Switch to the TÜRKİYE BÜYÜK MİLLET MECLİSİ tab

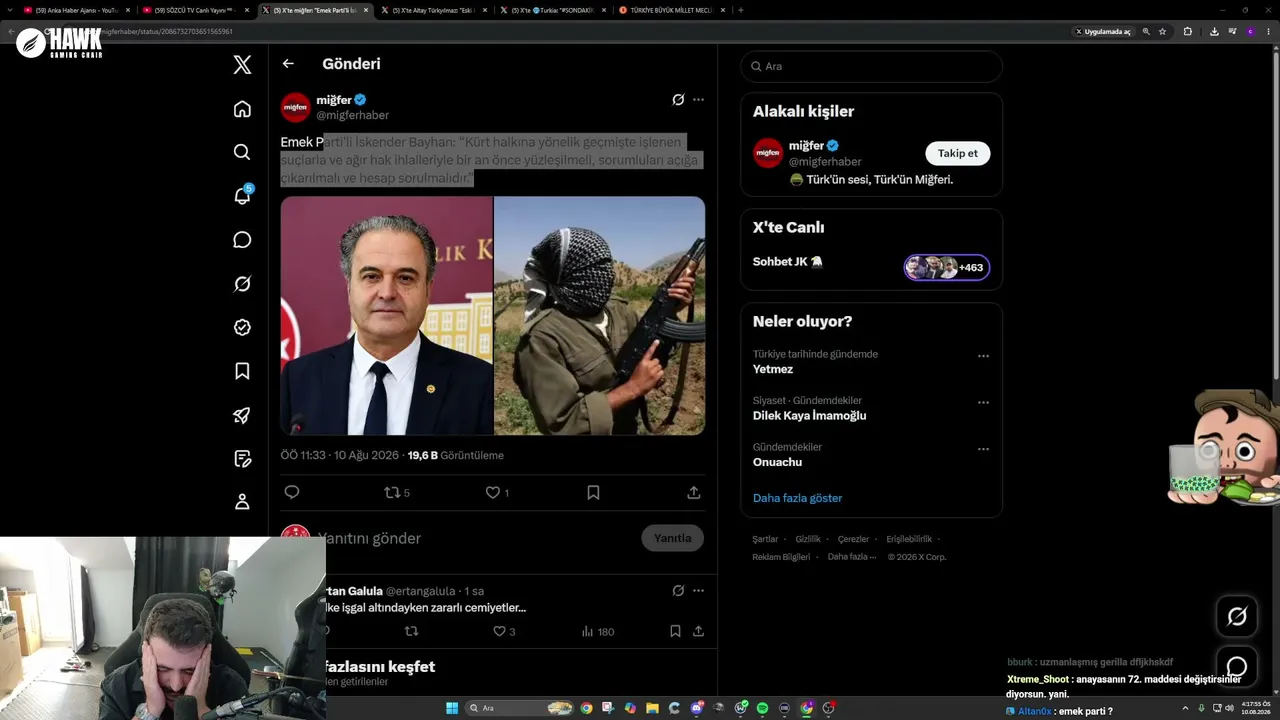(x=672, y=10)
